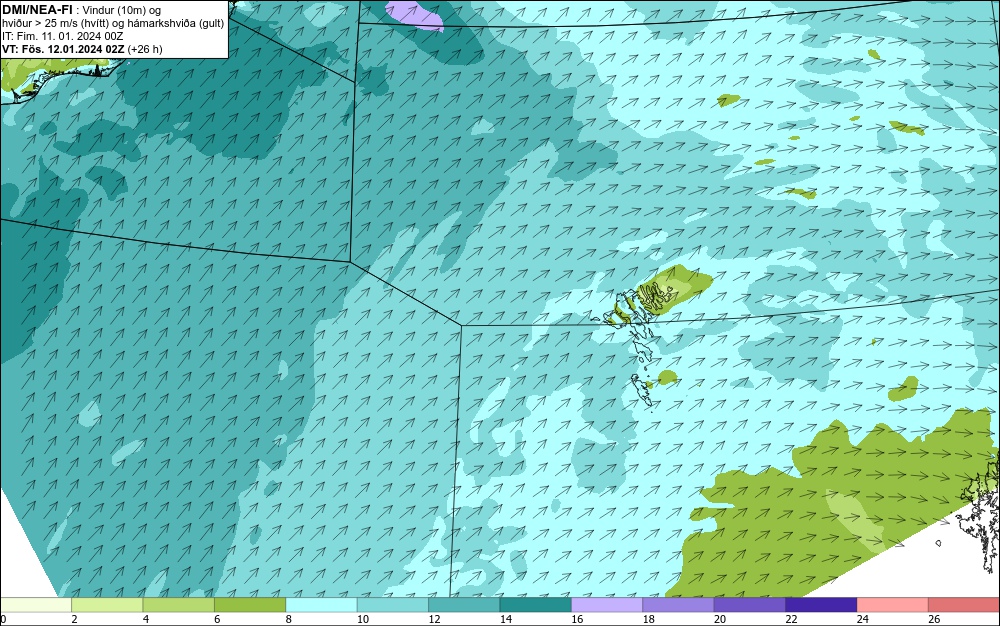The width and height of the screenshot is (1000, 626).
Task: Click the 22–24 m/s dark indigo legend swatch
Action: coord(821,605)
